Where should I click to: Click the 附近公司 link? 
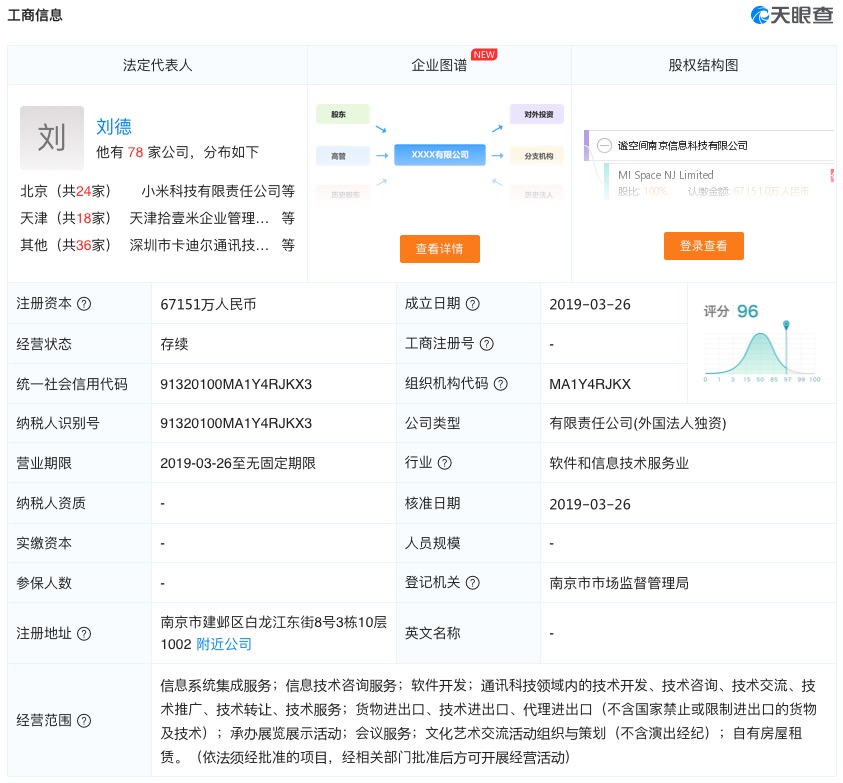[224, 644]
